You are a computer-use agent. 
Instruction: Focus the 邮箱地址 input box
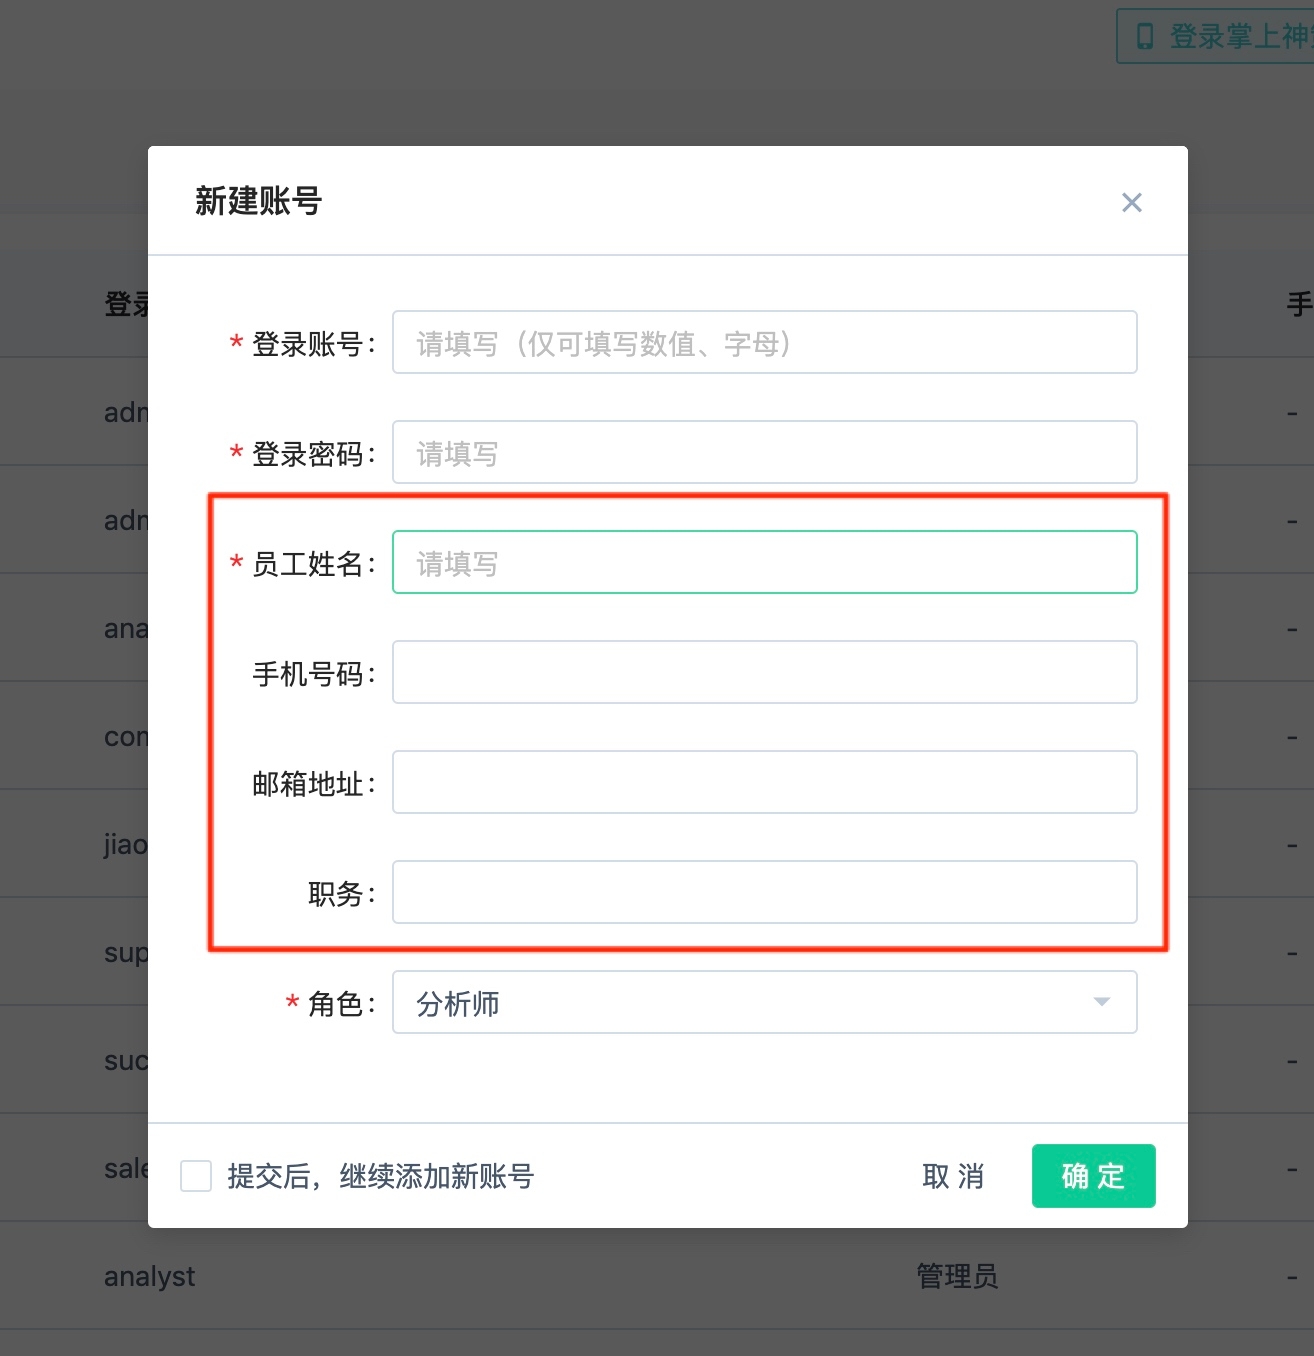(763, 783)
